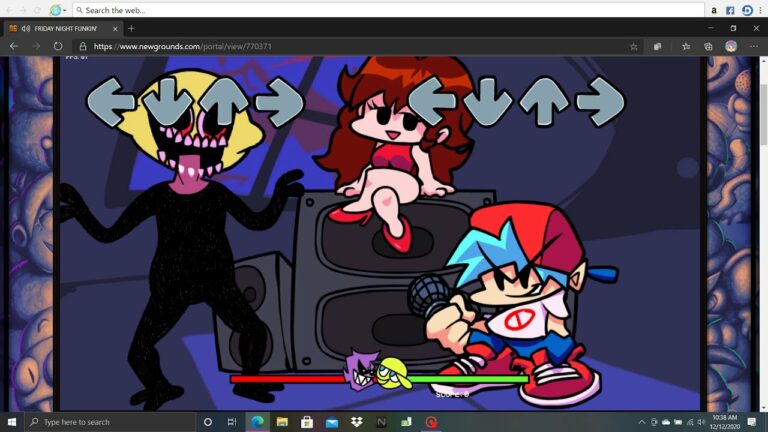The width and height of the screenshot is (768, 432).
Task: View site info via the padlock icon
Action: point(83,47)
